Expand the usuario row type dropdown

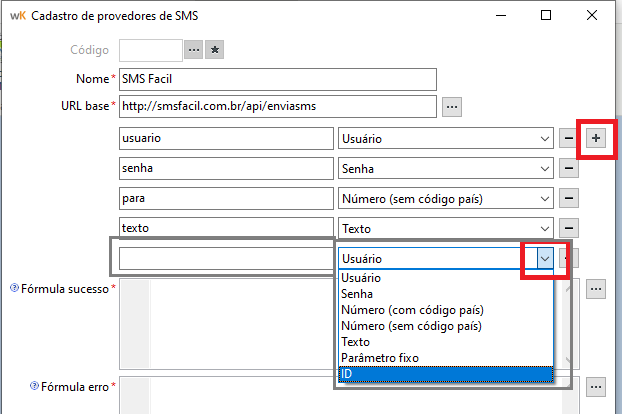click(x=544, y=138)
